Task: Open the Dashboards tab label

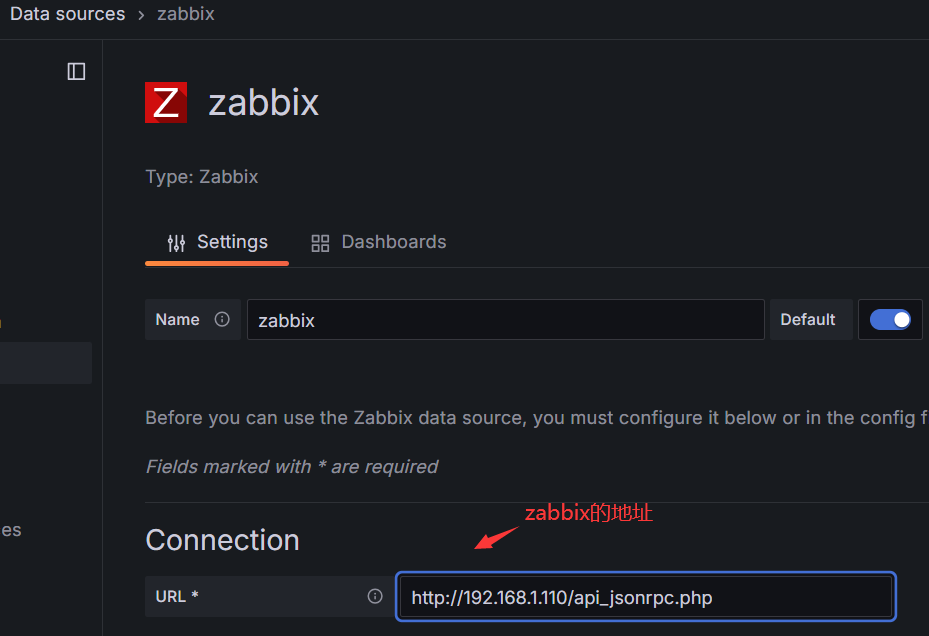Action: click(x=394, y=242)
